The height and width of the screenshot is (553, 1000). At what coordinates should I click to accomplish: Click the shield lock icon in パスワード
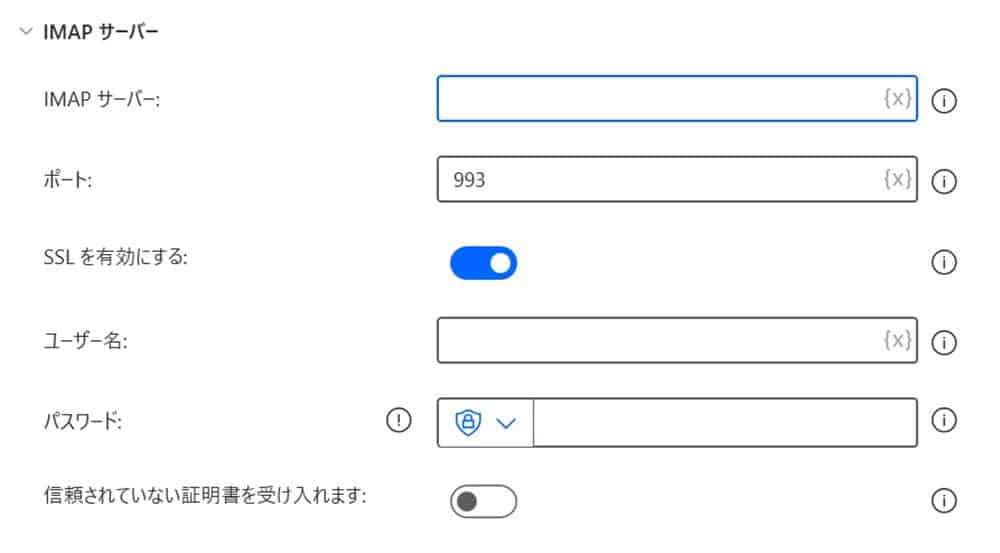click(x=467, y=422)
